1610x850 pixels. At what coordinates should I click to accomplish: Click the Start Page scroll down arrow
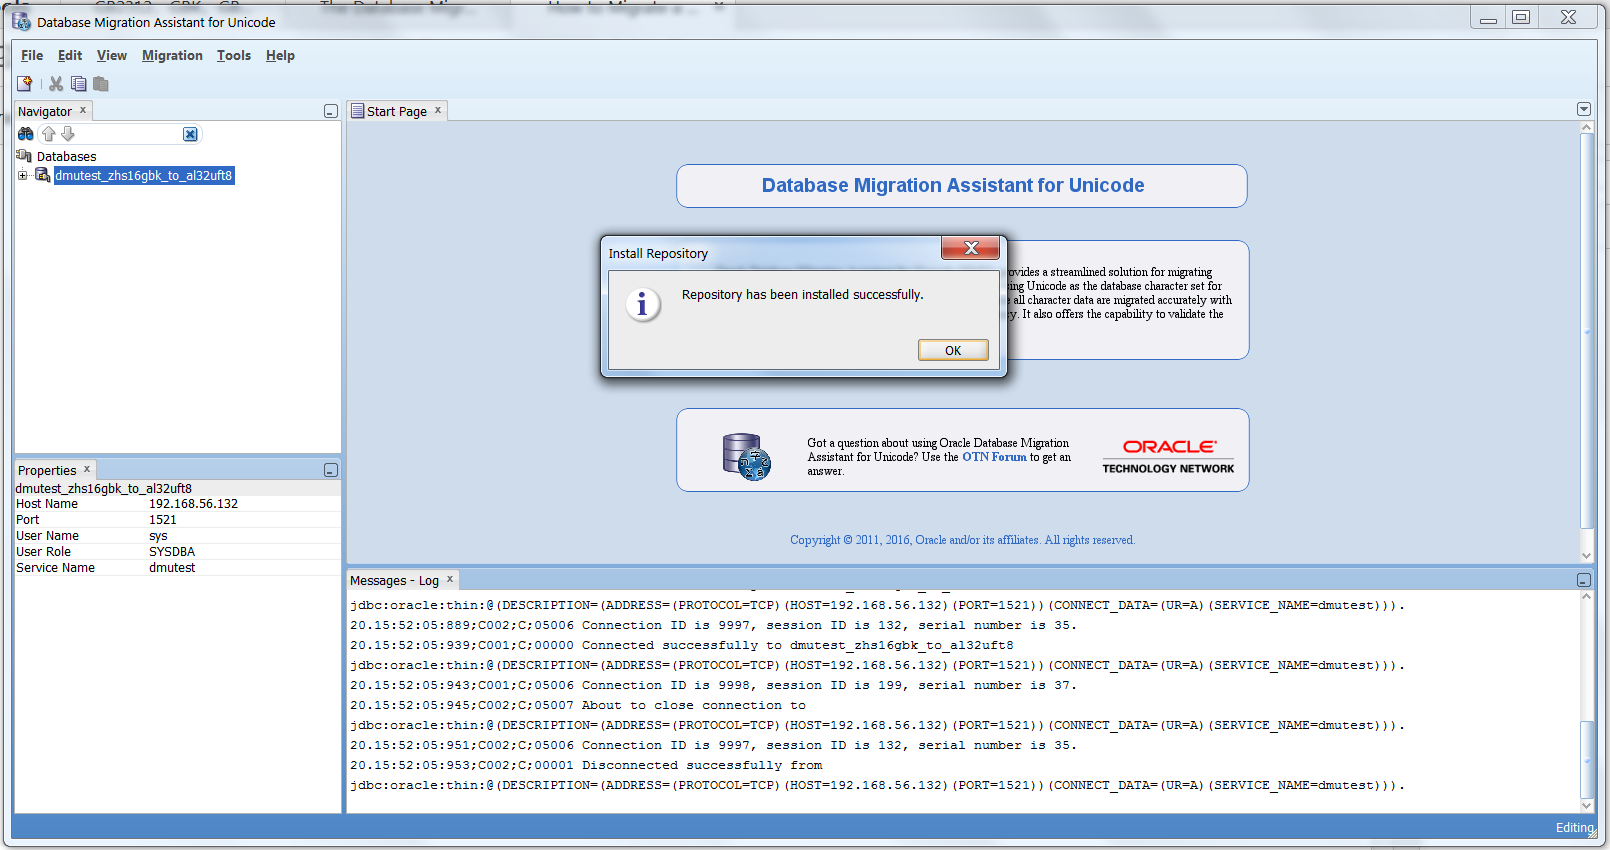click(1586, 556)
